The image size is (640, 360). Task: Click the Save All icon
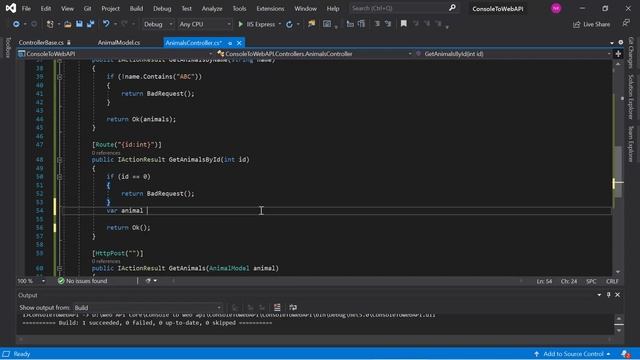pyautogui.click(x=90, y=24)
